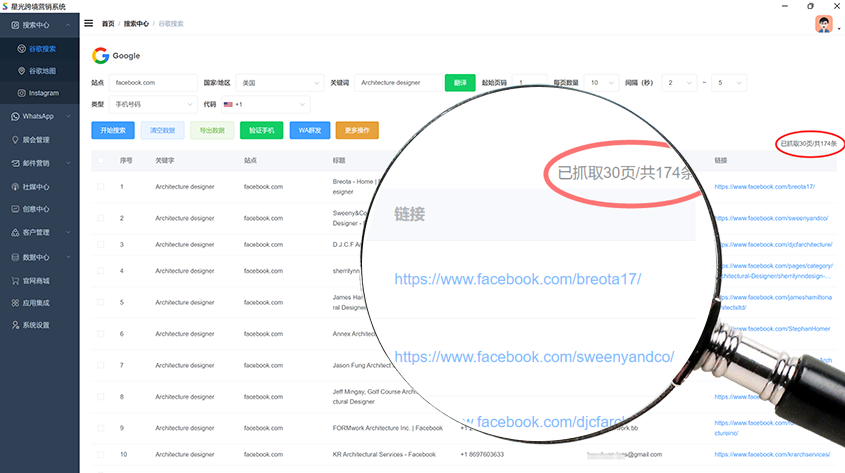Check the checkbox for row 8
Viewport: 845px width, 473px height.
100,397
